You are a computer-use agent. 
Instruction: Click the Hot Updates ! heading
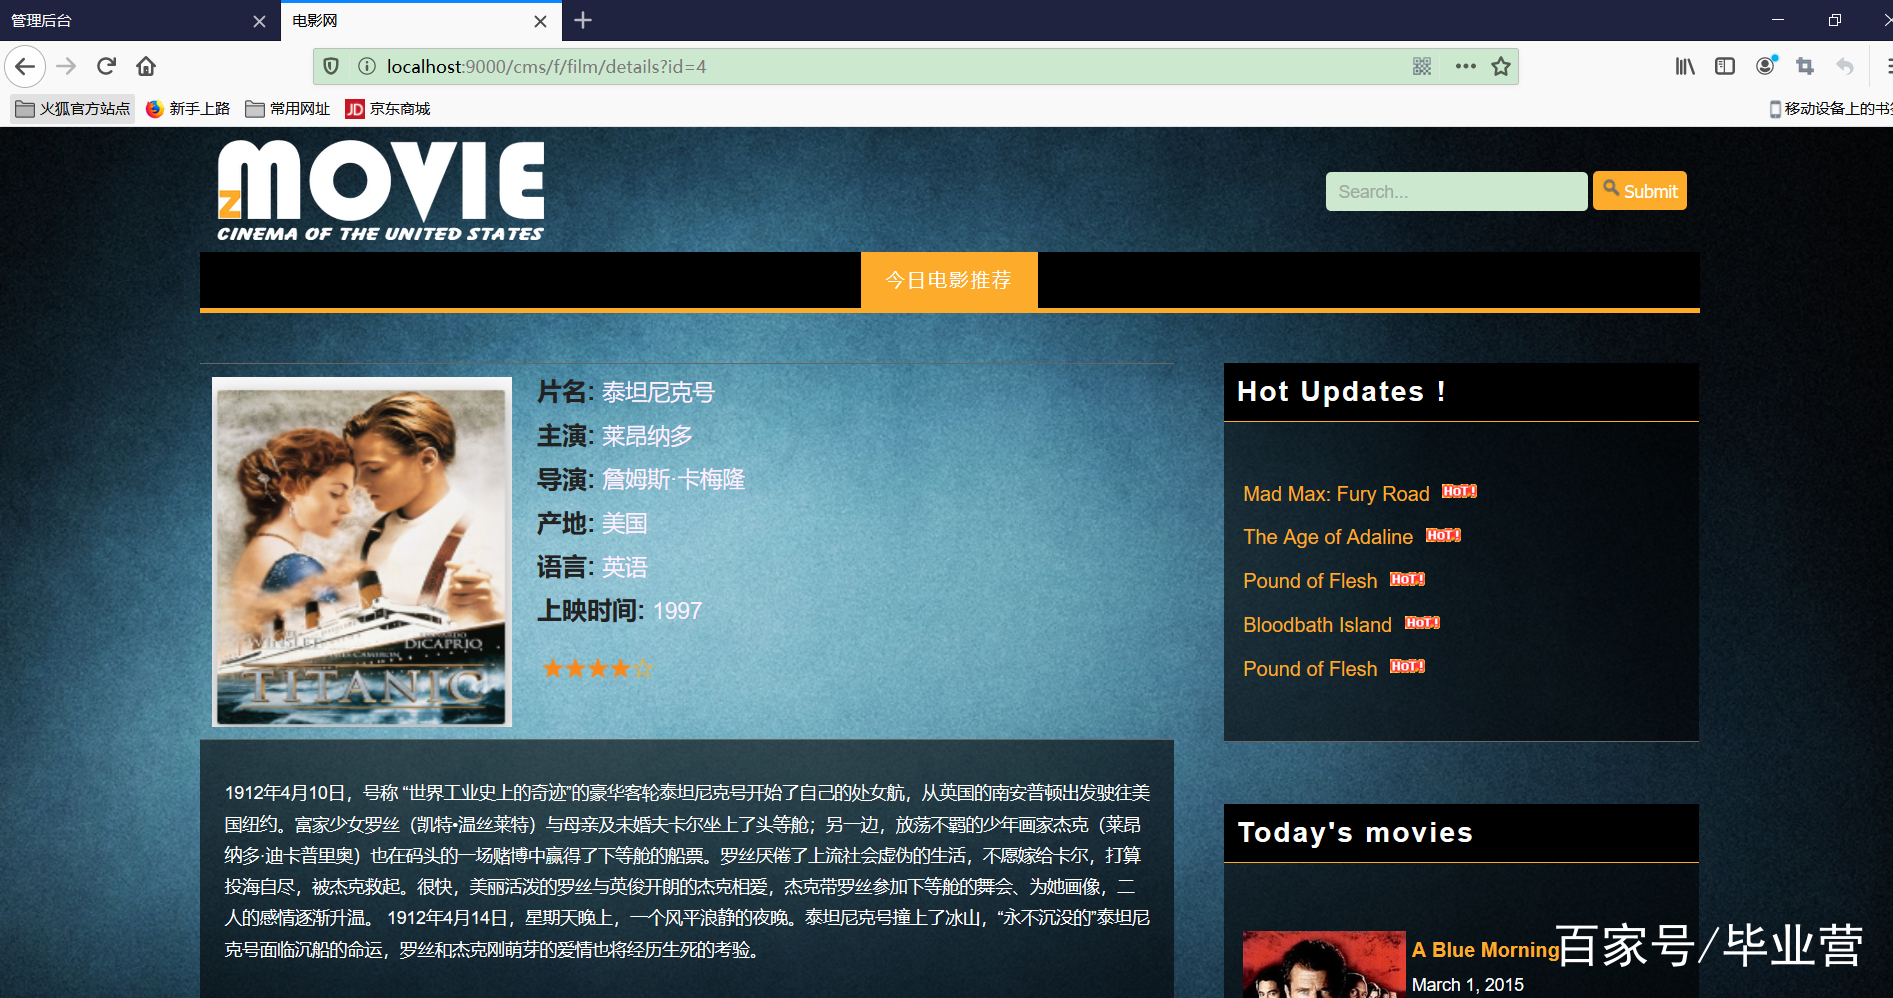[x=1341, y=392]
